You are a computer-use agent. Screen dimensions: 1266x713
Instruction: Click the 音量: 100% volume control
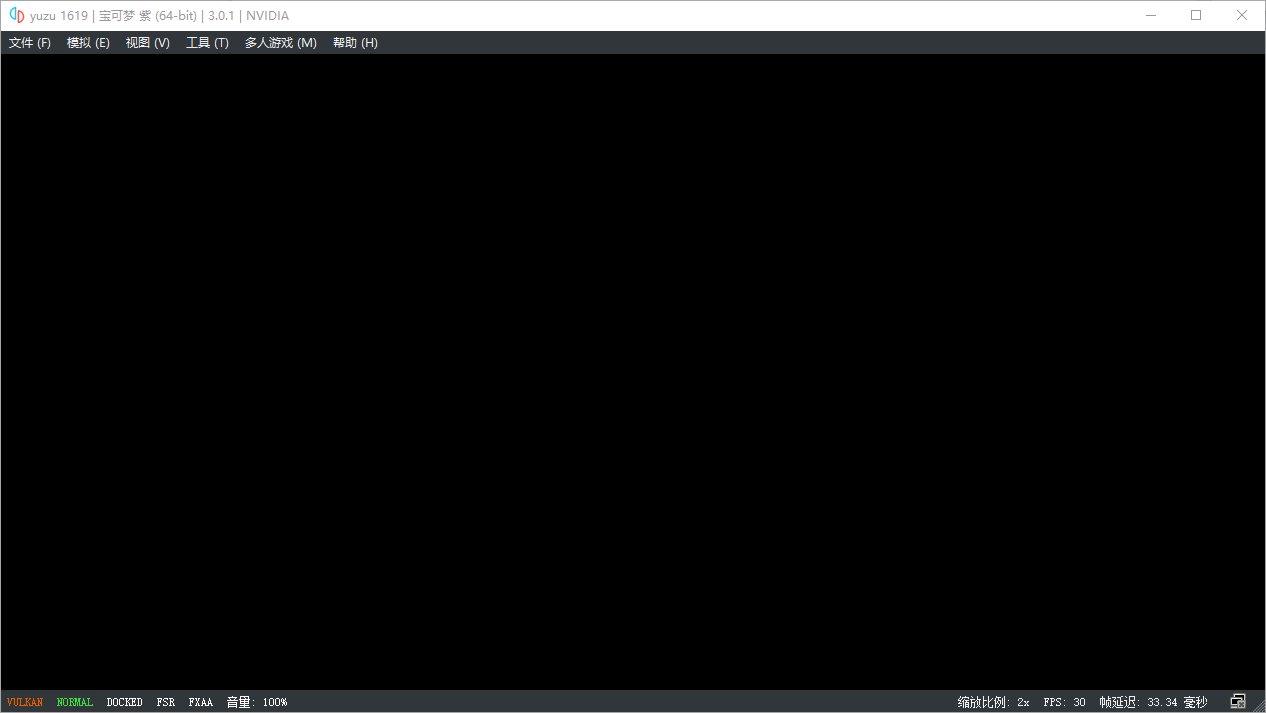point(257,702)
